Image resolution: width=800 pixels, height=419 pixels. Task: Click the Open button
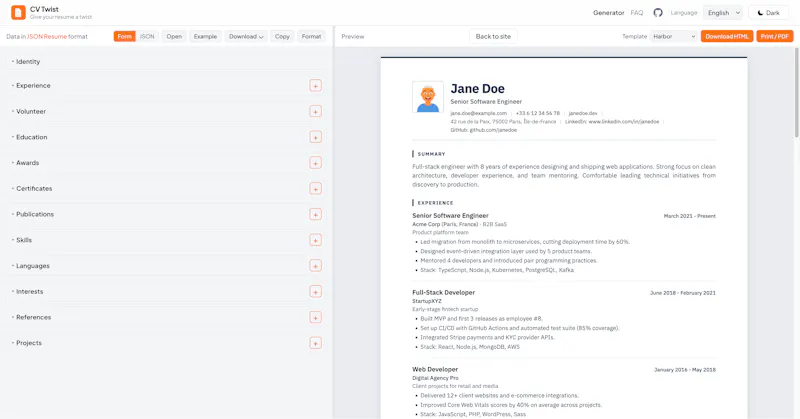174,36
